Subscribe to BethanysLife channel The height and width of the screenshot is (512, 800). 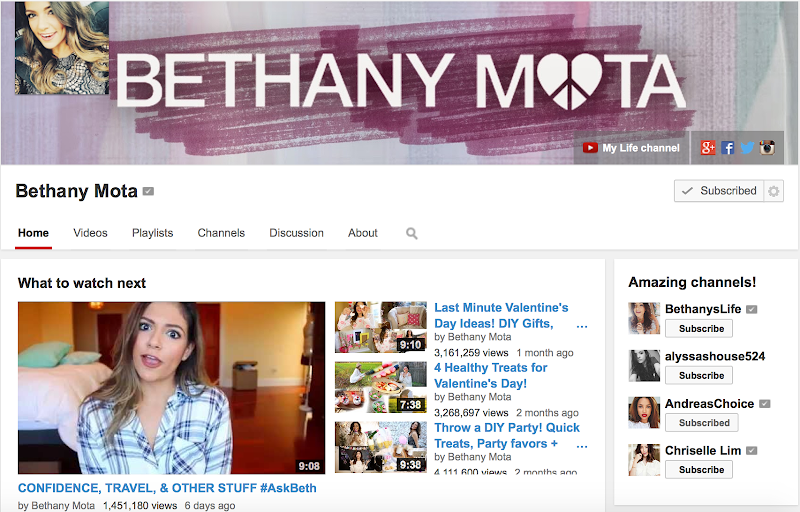click(x=698, y=328)
